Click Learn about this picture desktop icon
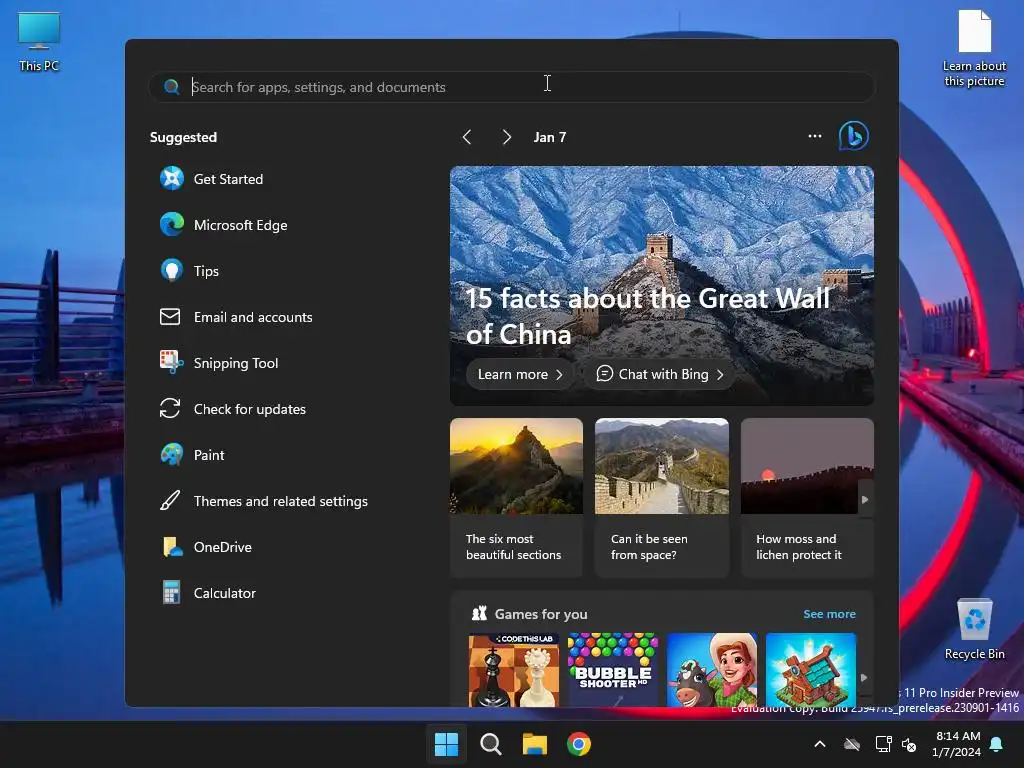Screen dimensions: 1024x768 pos(974,48)
